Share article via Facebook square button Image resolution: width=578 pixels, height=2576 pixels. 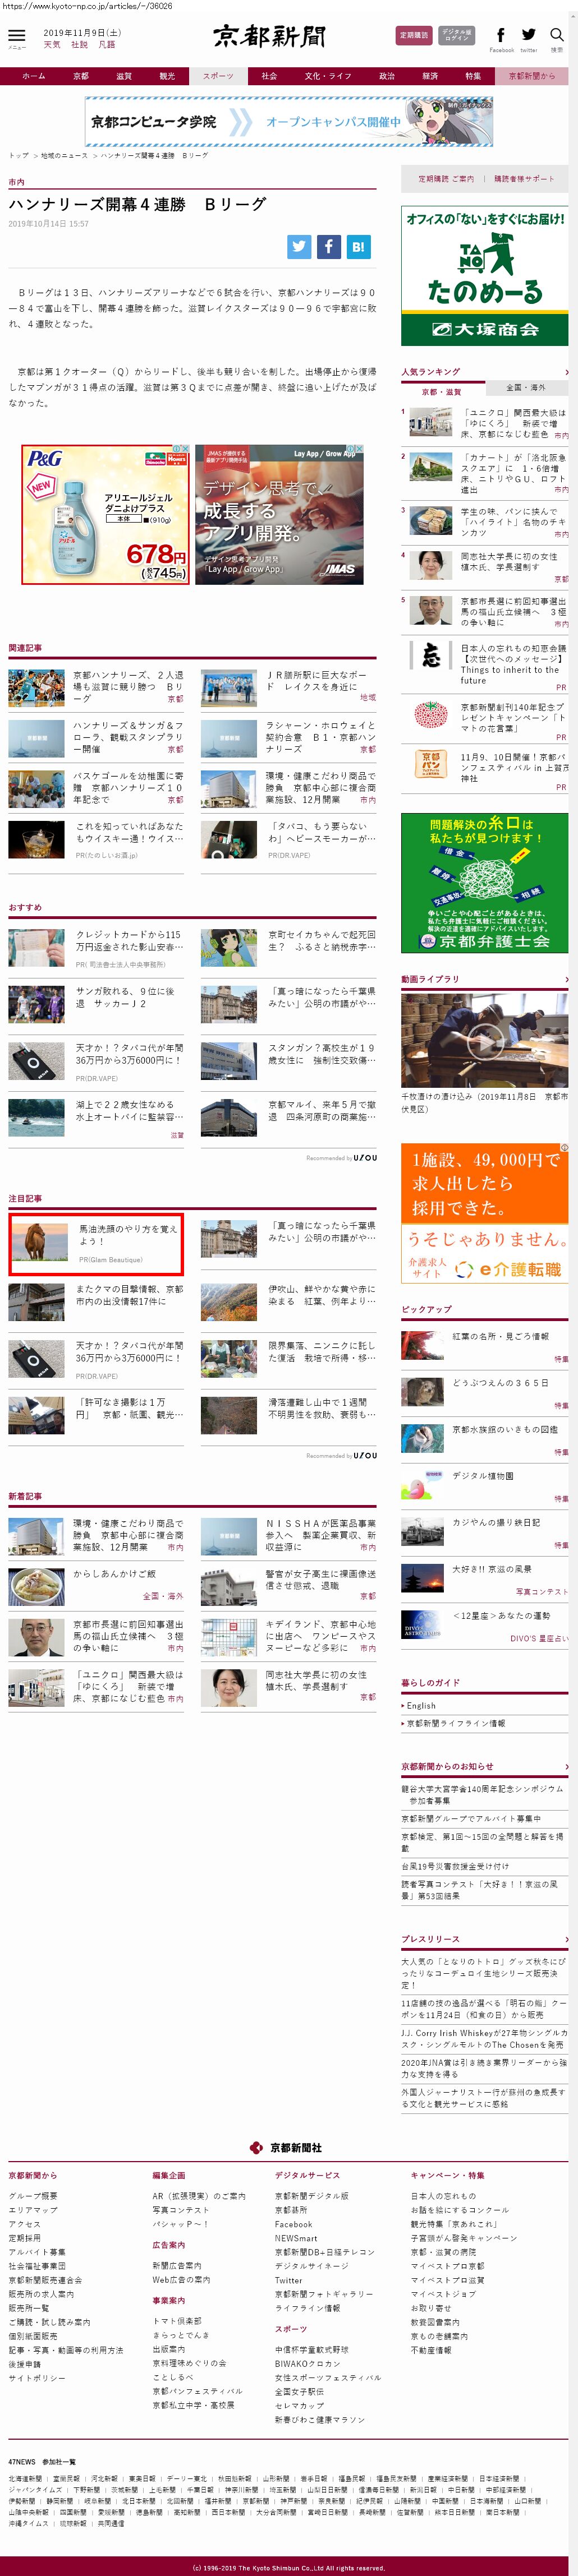point(328,247)
